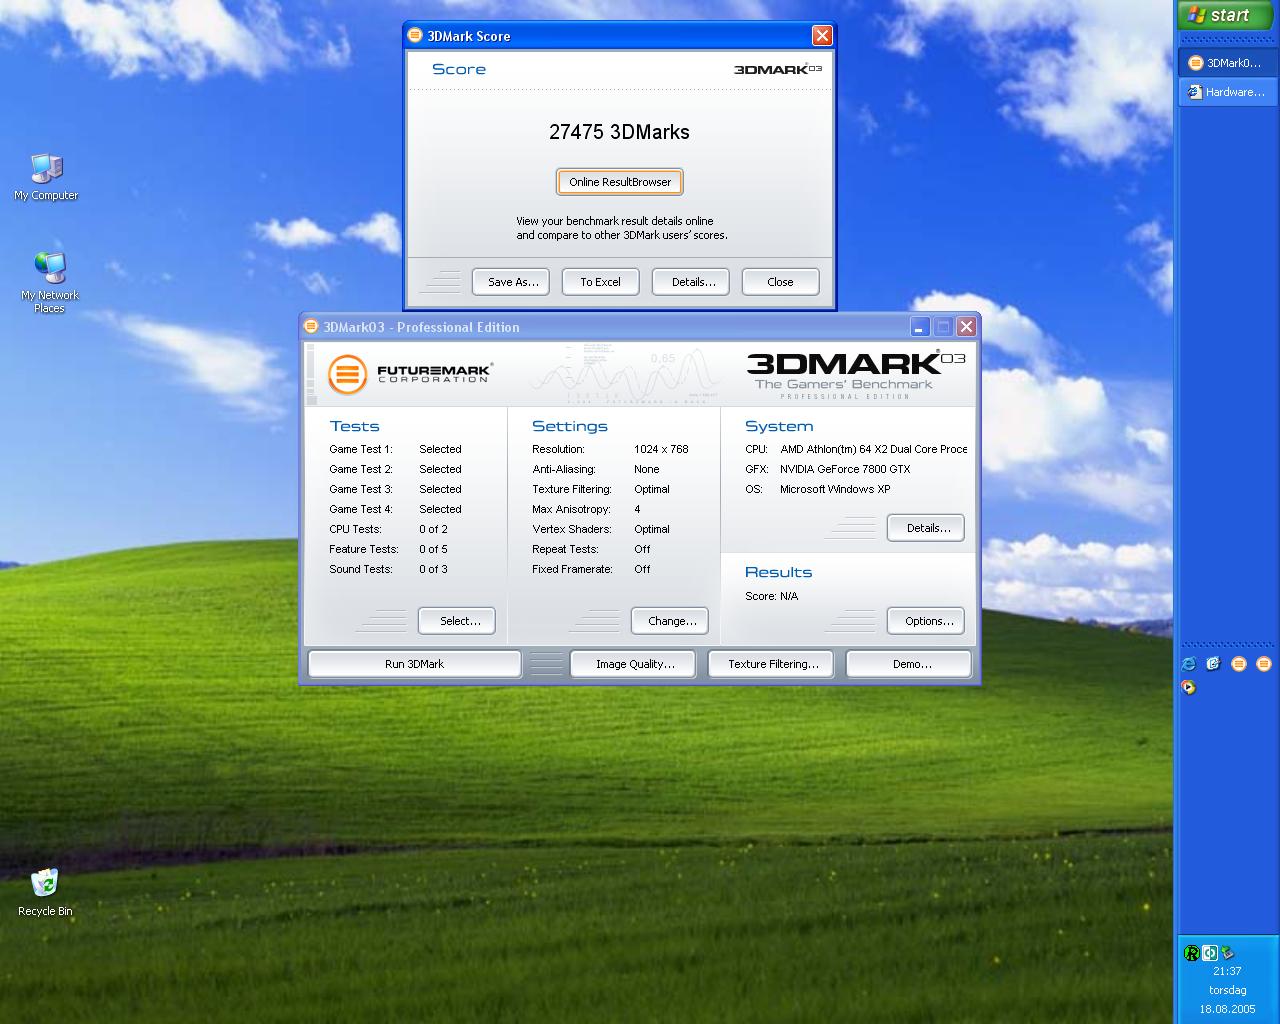
Task: Click the Score: N/A result text
Action: 772,596
